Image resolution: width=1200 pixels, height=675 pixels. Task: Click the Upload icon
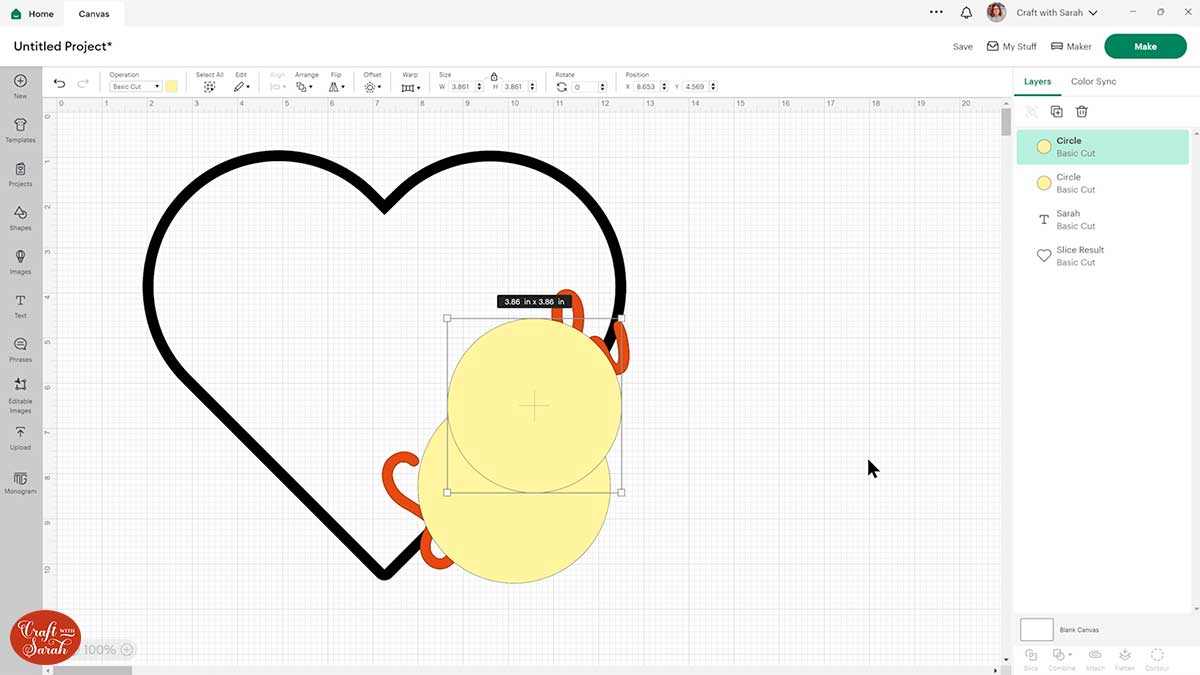[20, 432]
